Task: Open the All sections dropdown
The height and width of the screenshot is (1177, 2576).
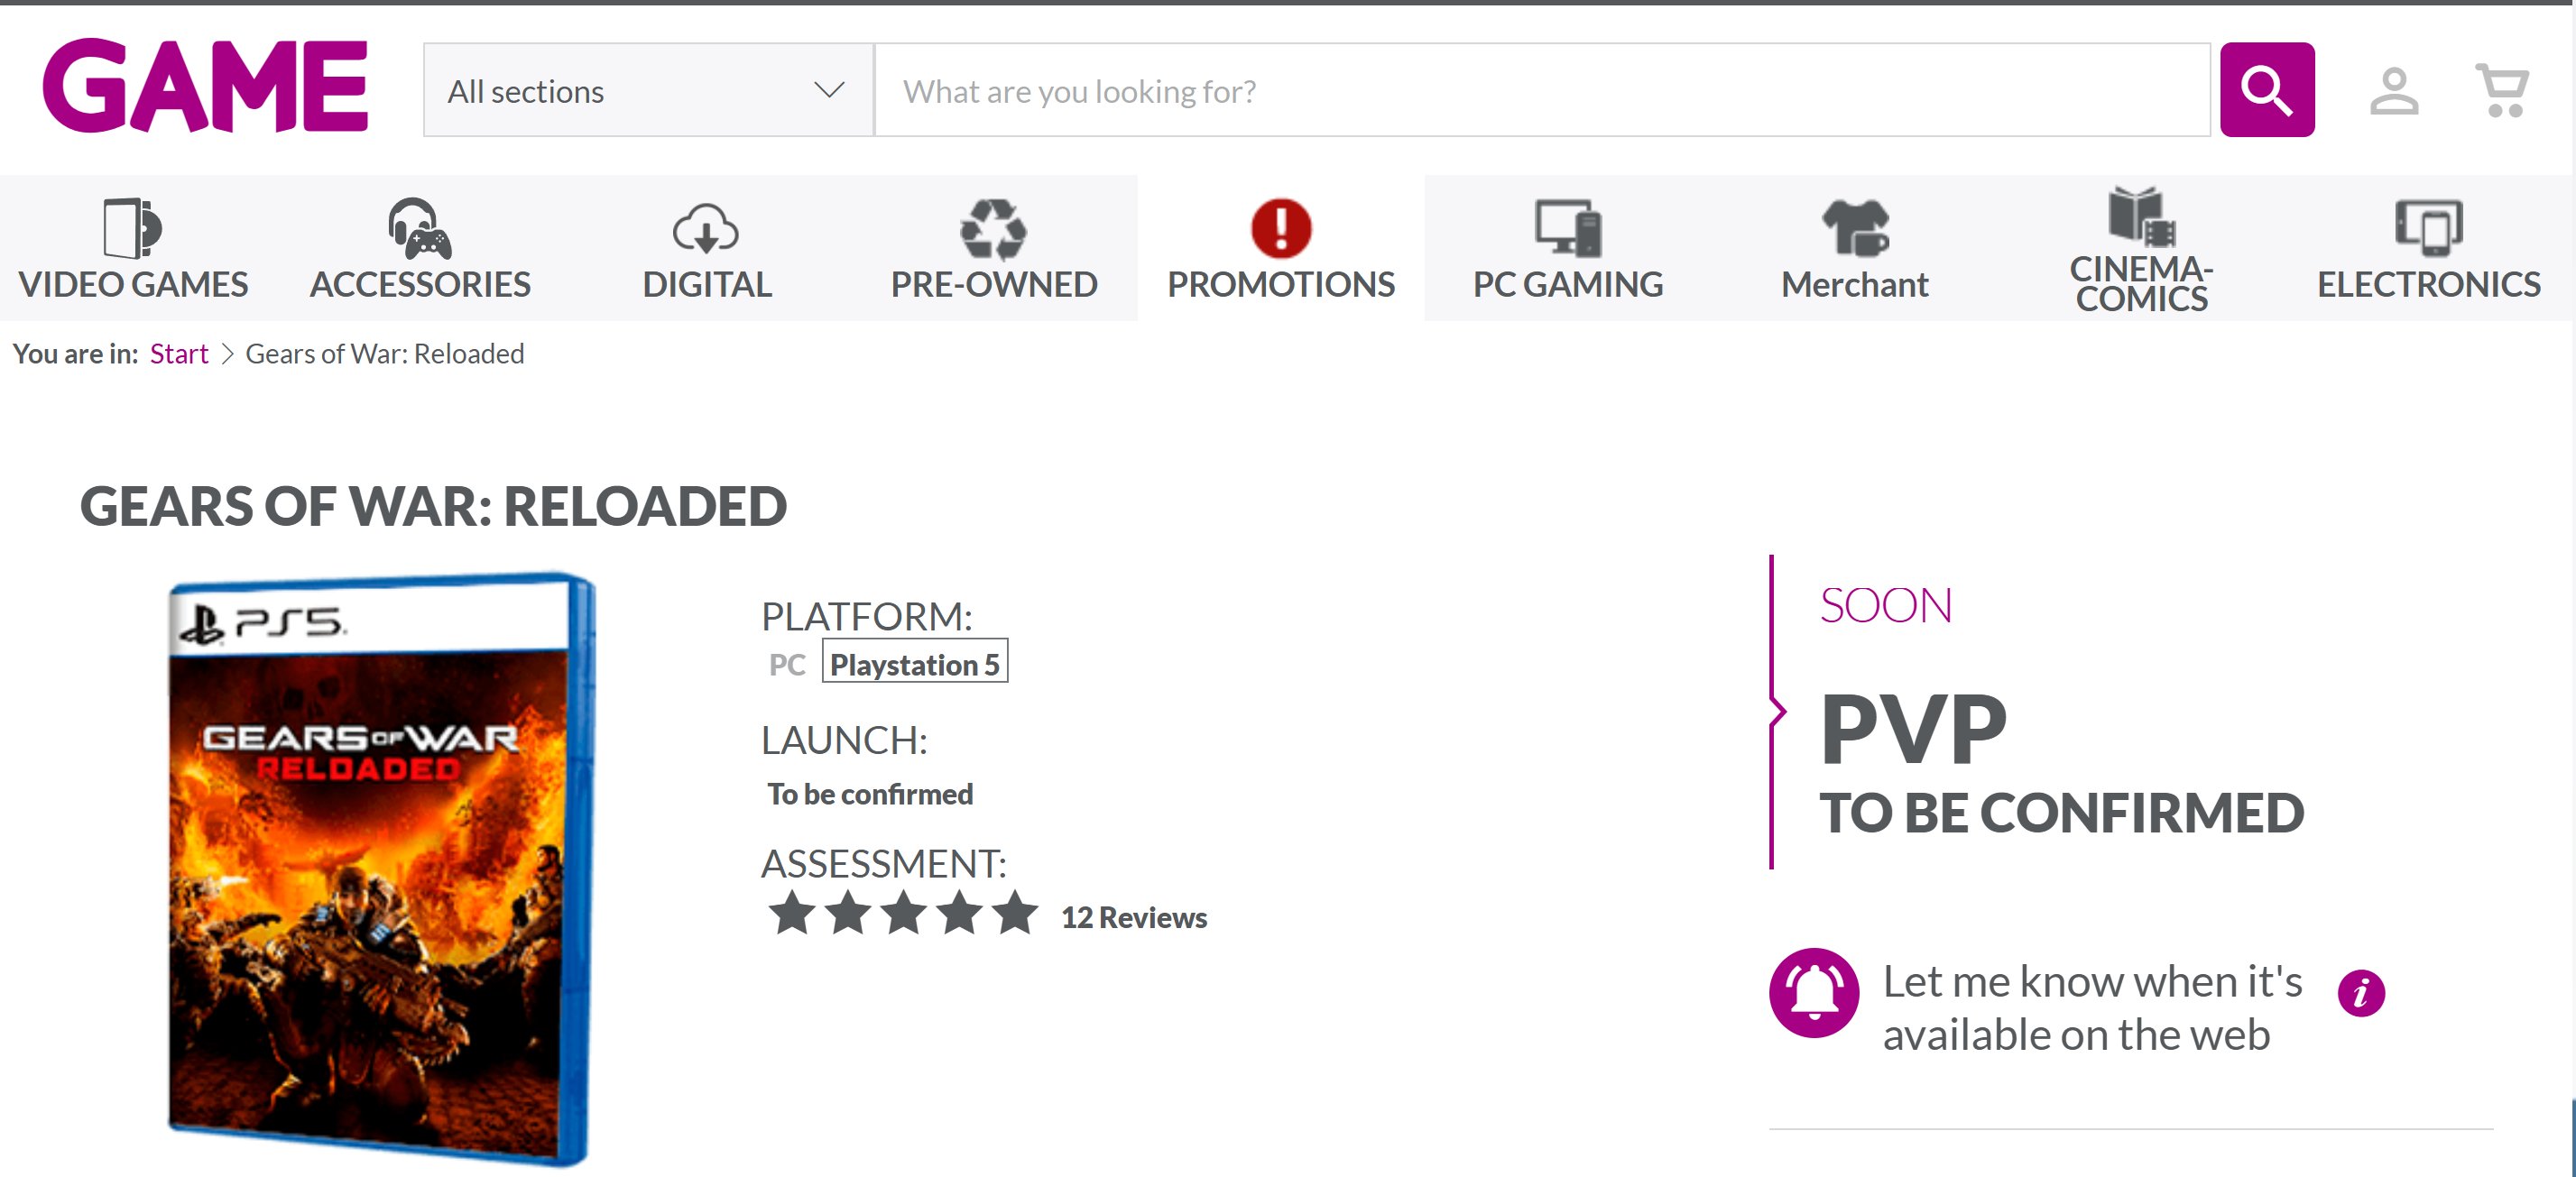Action: click(x=648, y=90)
